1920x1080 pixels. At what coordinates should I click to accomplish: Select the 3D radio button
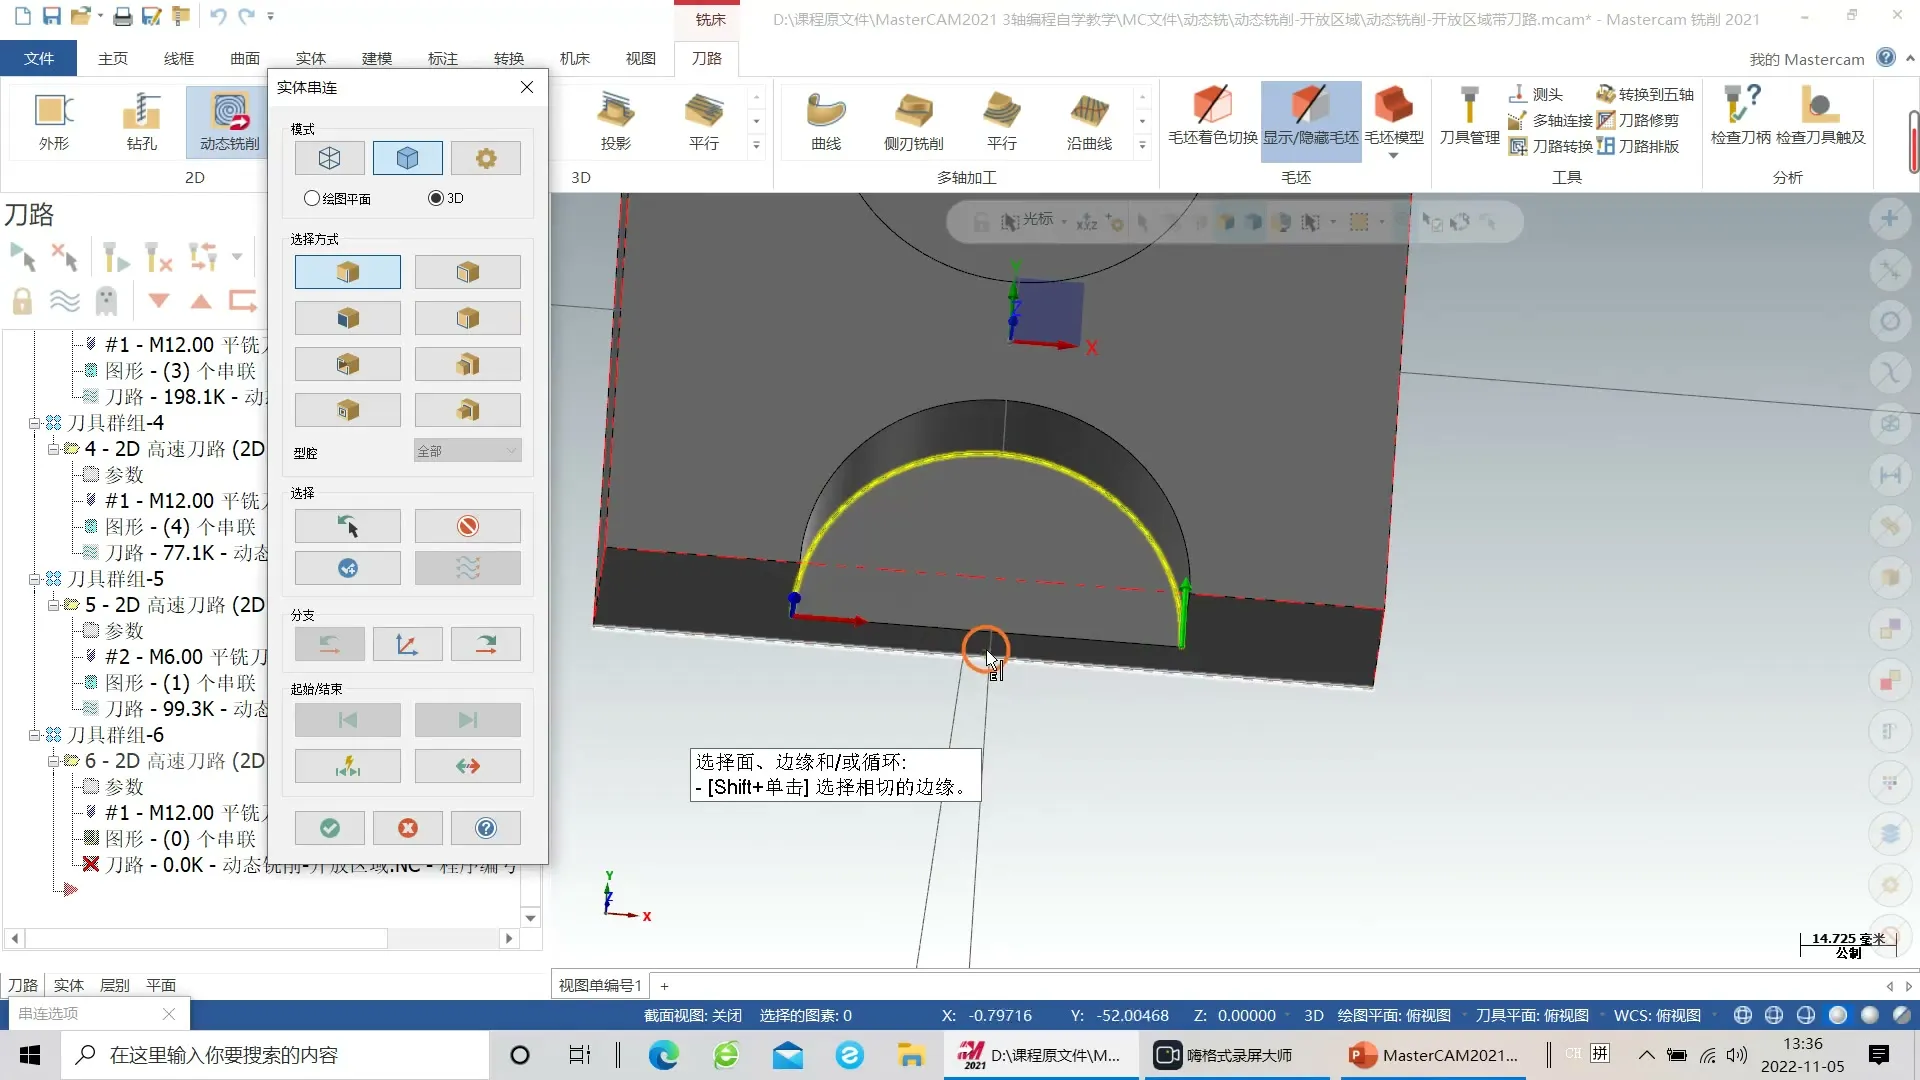click(435, 198)
